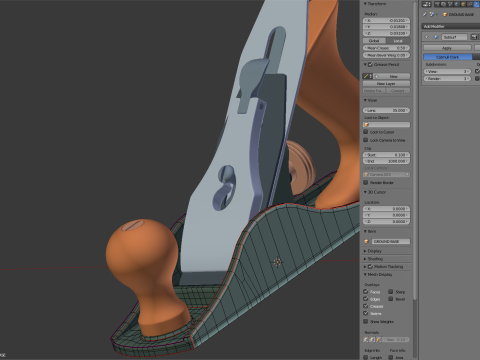Click the pin icon in Properties breadcrumb
Screen dimensions: 480x360
tap(425, 14)
